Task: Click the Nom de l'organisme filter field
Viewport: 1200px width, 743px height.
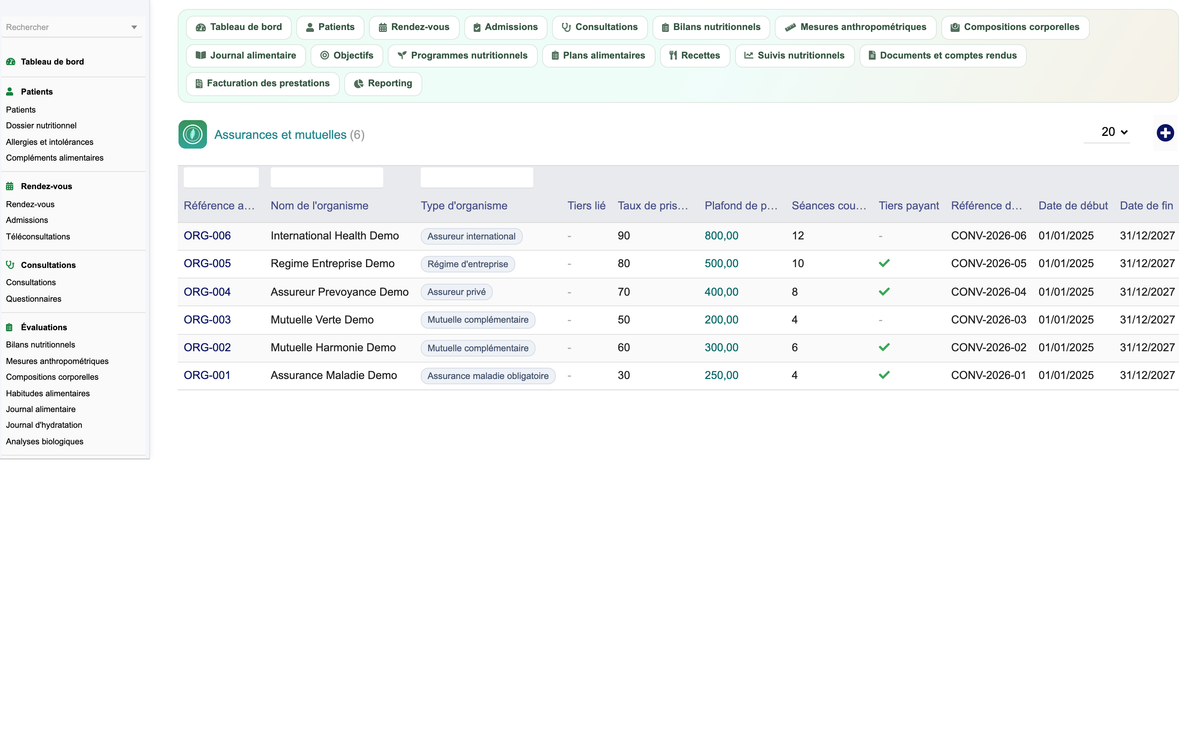Action: 327,178
